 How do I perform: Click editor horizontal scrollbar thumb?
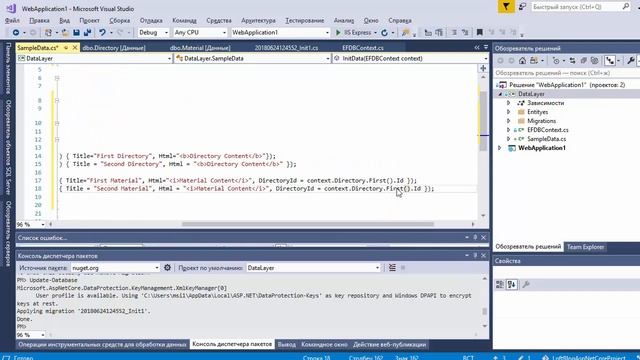point(308,224)
